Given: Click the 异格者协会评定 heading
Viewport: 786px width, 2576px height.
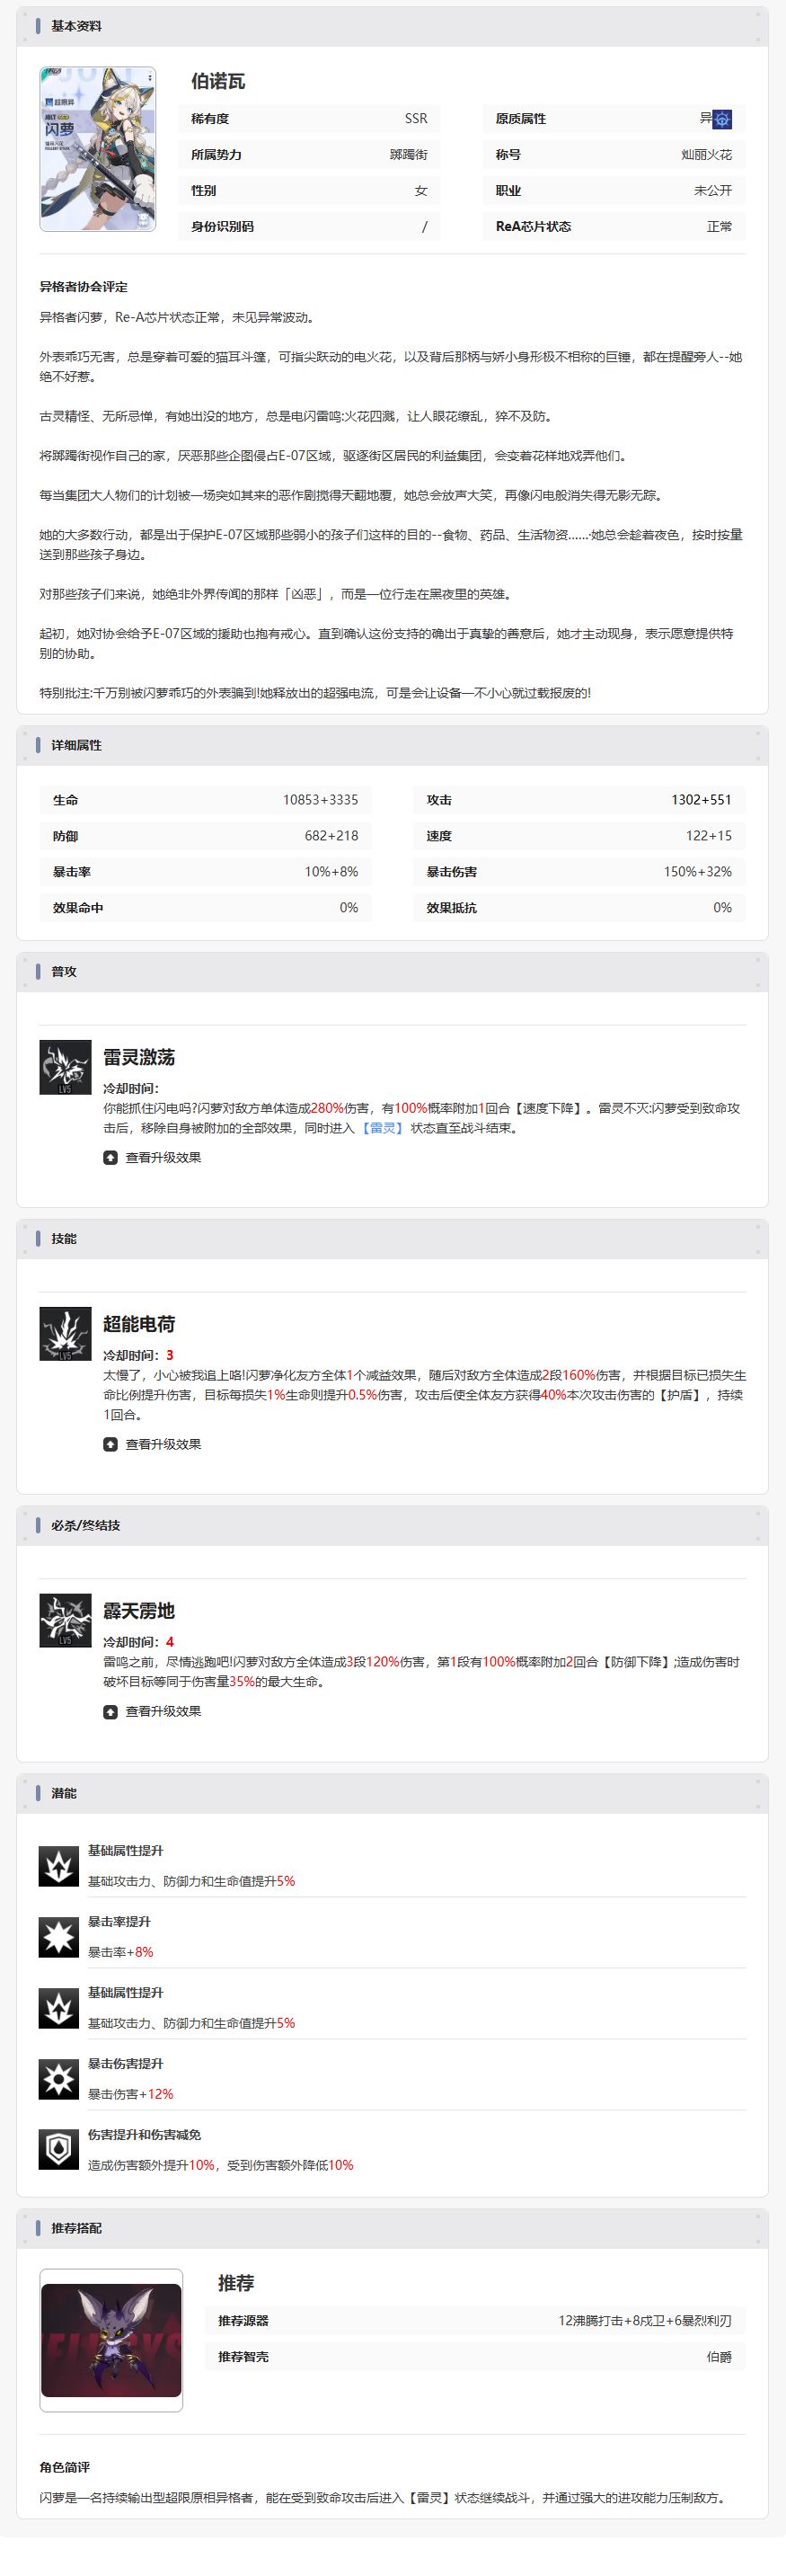Looking at the screenshot, I should point(84,287).
